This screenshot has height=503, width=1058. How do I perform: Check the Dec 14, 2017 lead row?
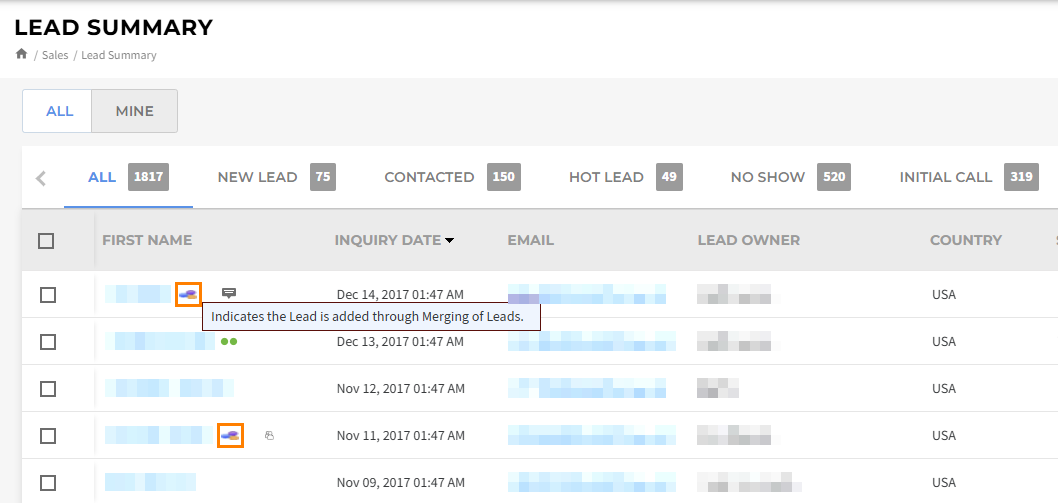[47, 295]
